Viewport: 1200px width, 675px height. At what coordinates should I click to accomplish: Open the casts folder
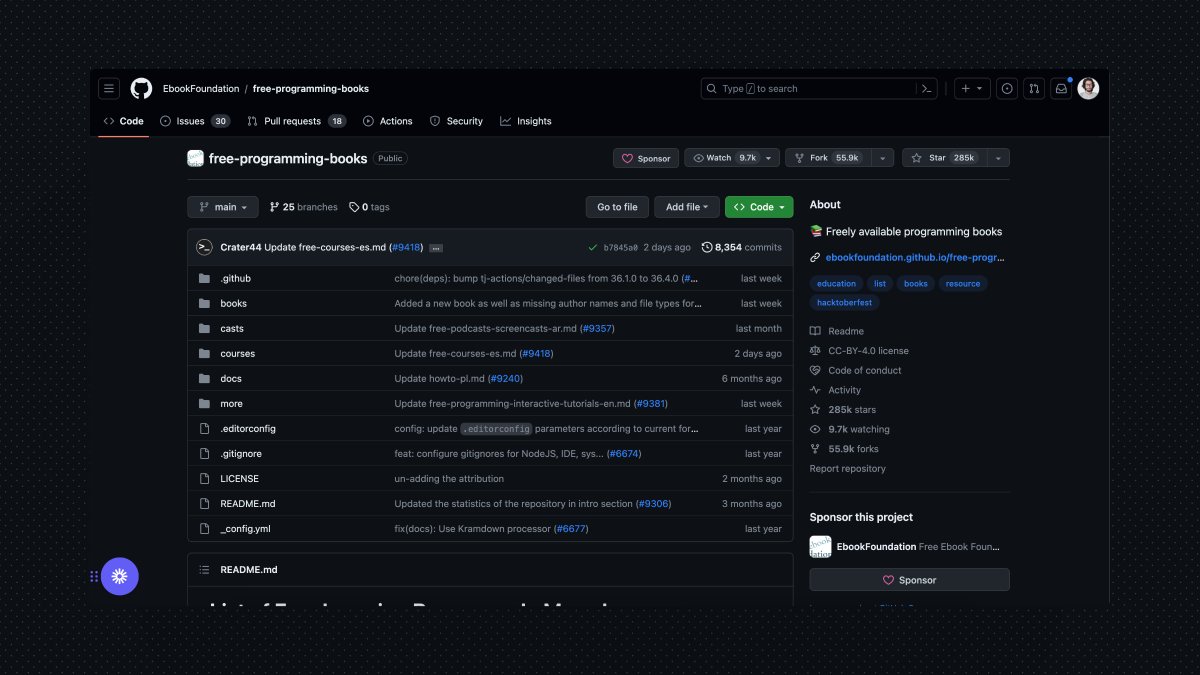232,328
